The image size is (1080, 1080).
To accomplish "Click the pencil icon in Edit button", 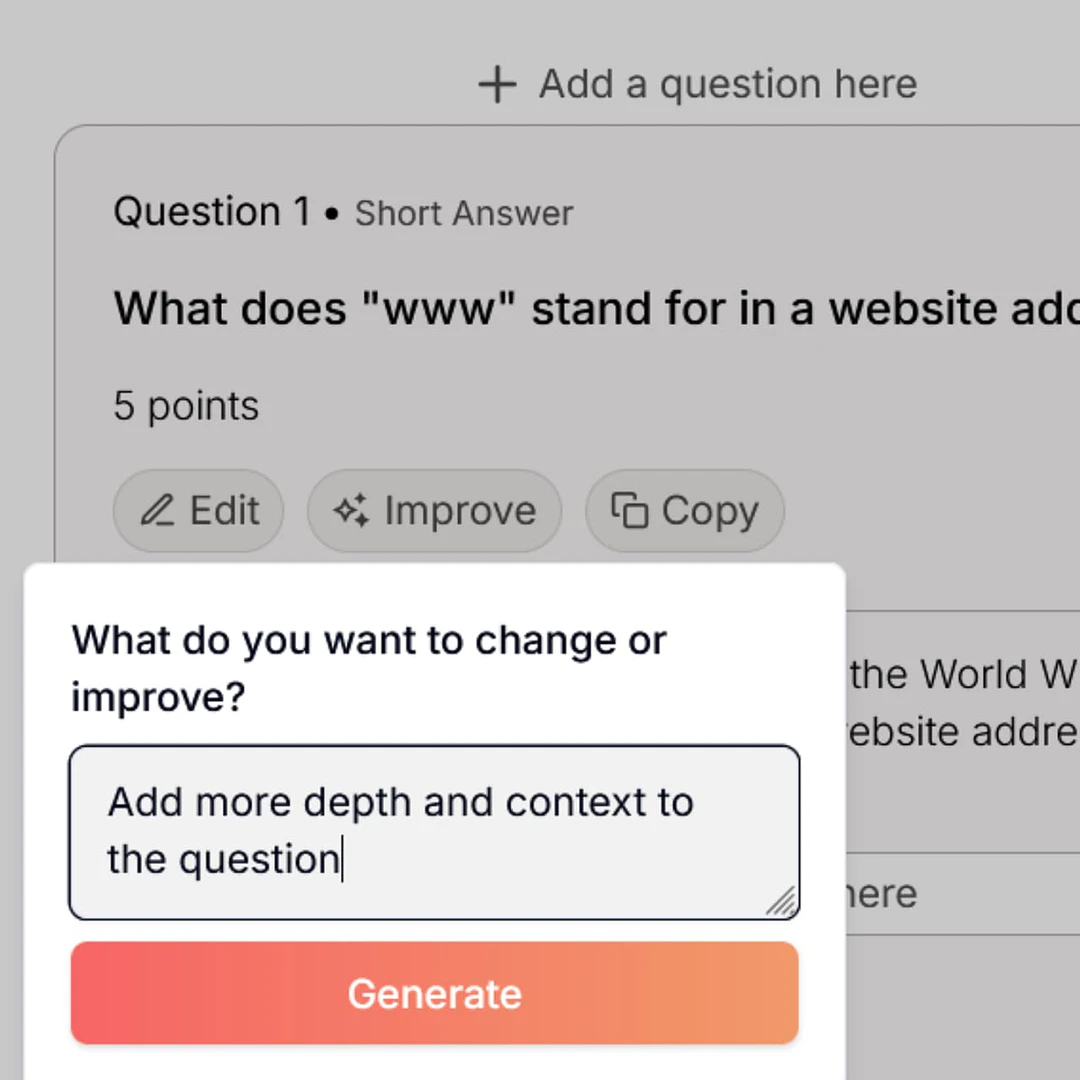I will coord(156,511).
